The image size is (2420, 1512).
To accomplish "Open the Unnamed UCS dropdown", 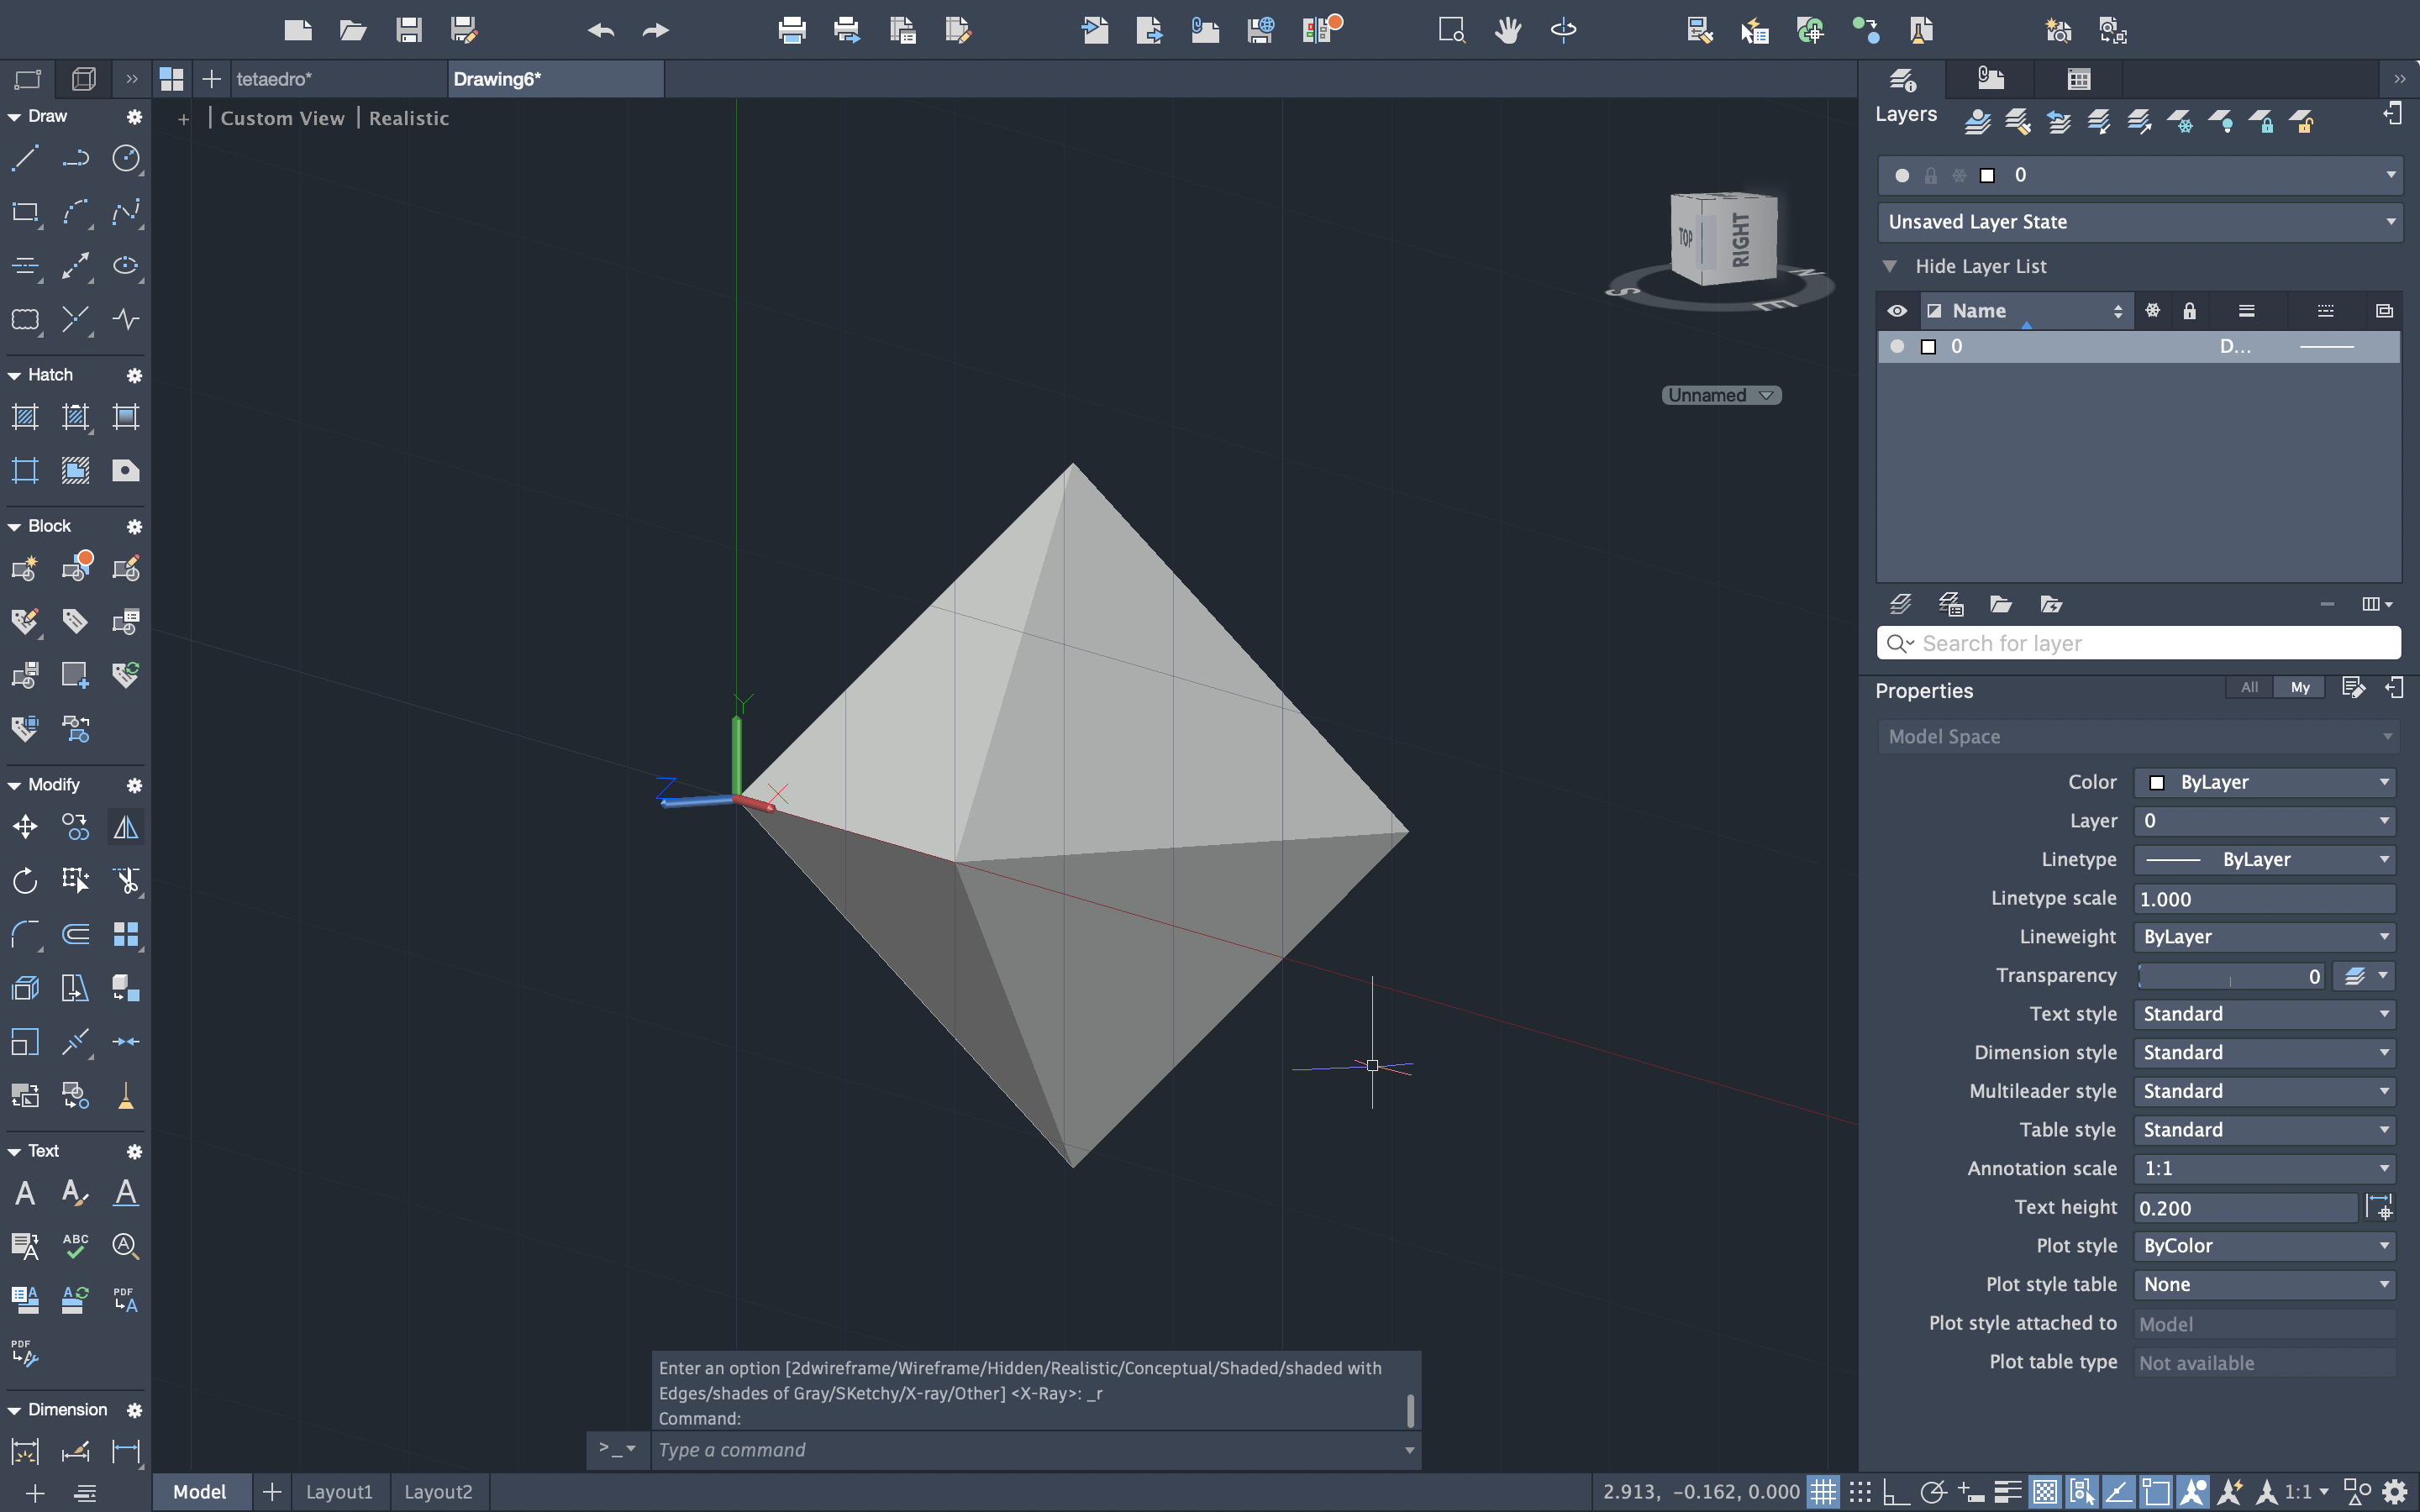I will point(1721,395).
